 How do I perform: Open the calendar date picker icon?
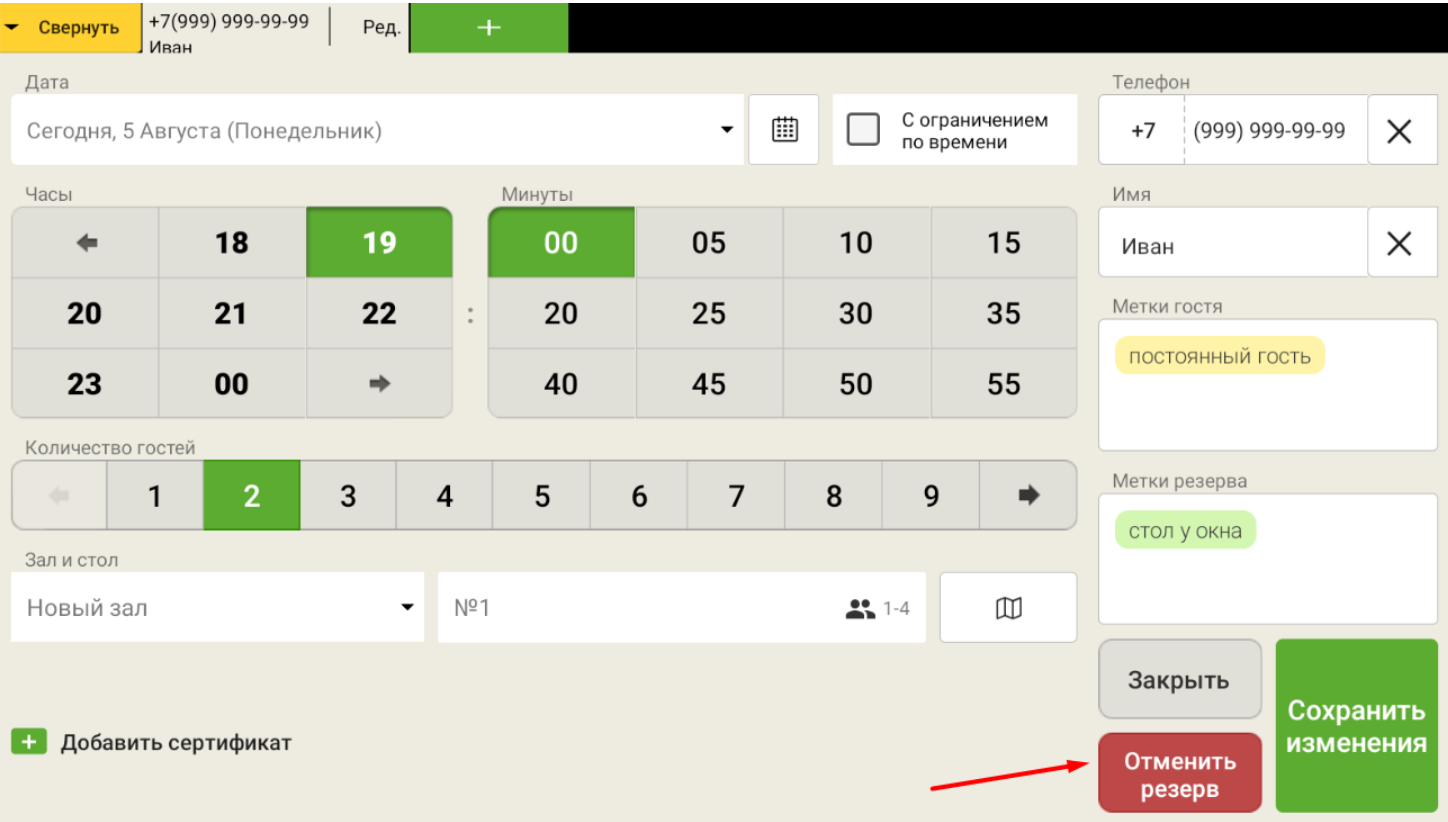pos(784,130)
